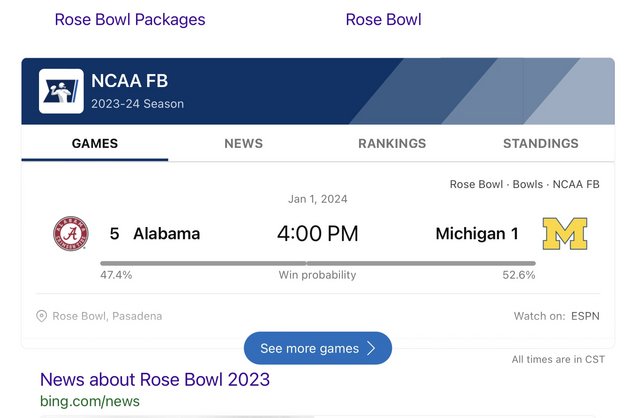
Task: Click the Michigan team name
Action: pyautogui.click(x=470, y=234)
